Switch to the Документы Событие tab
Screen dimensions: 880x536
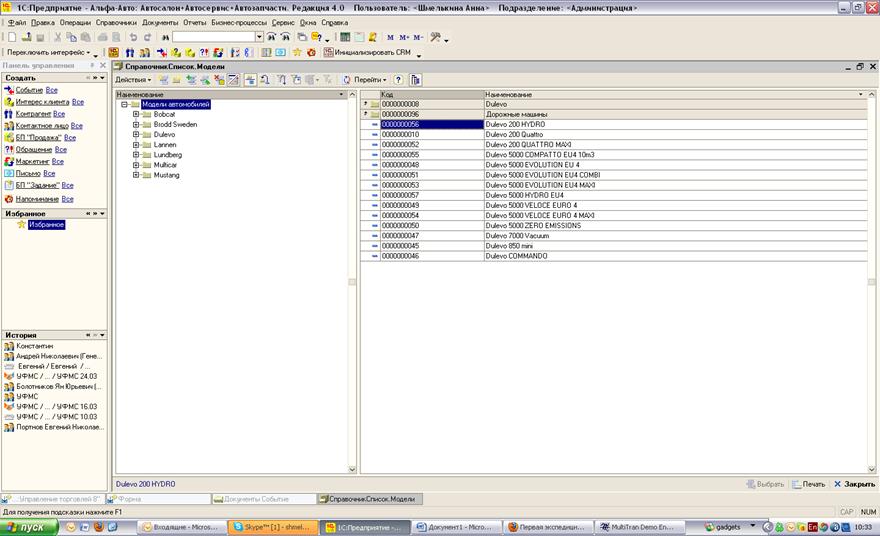pos(262,498)
